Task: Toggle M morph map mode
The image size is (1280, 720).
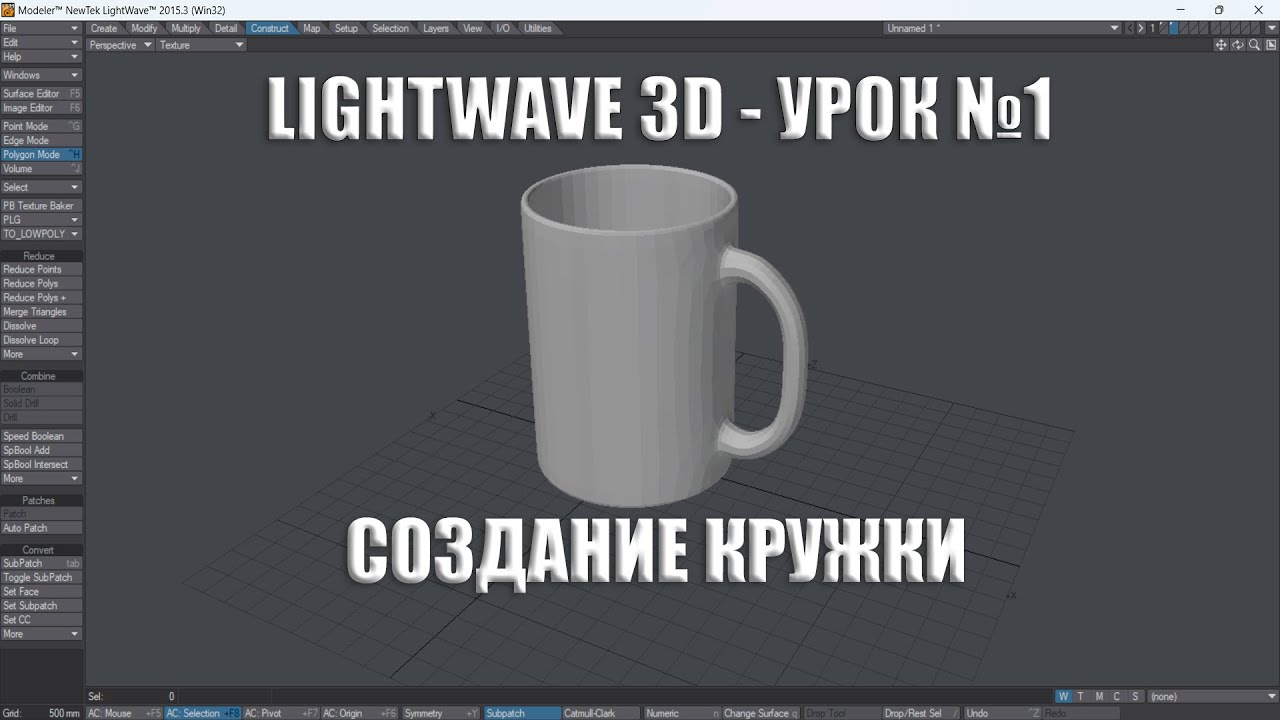Action: point(1099,696)
